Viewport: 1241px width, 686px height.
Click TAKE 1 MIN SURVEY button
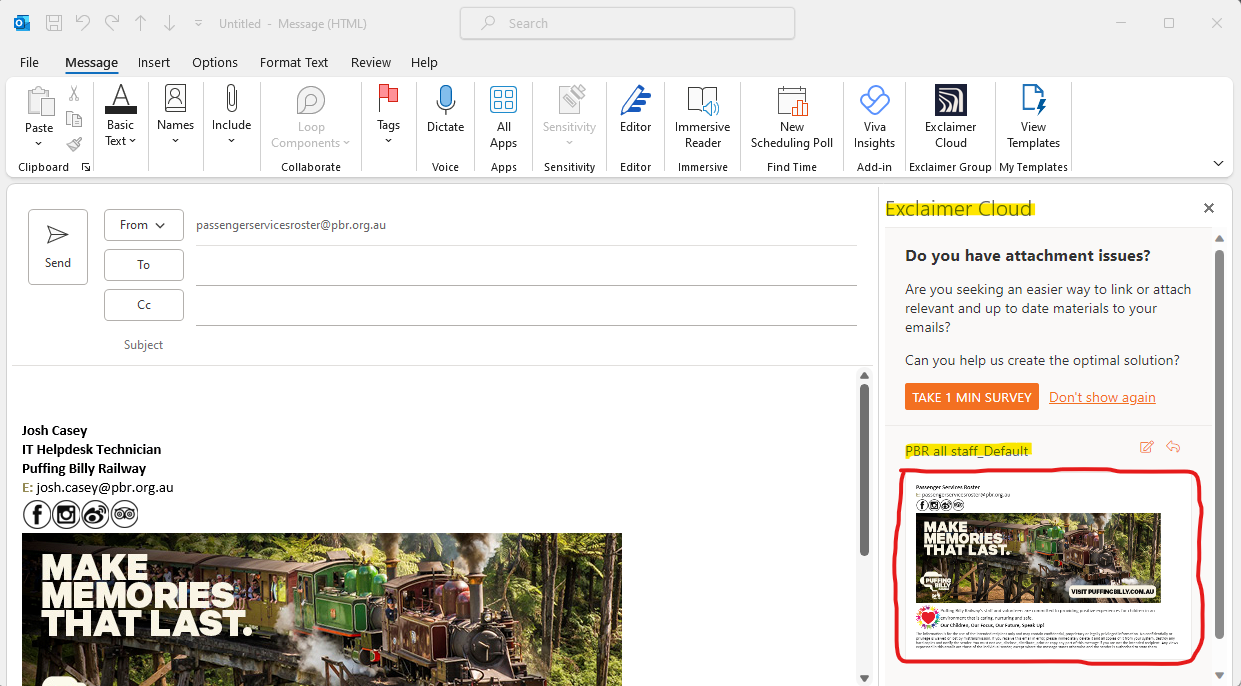pyautogui.click(x=972, y=397)
